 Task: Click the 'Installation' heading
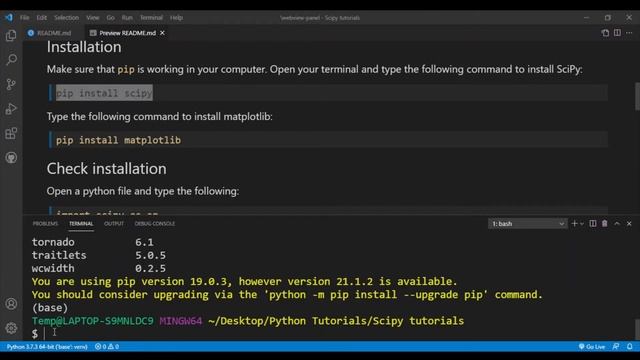point(84,47)
